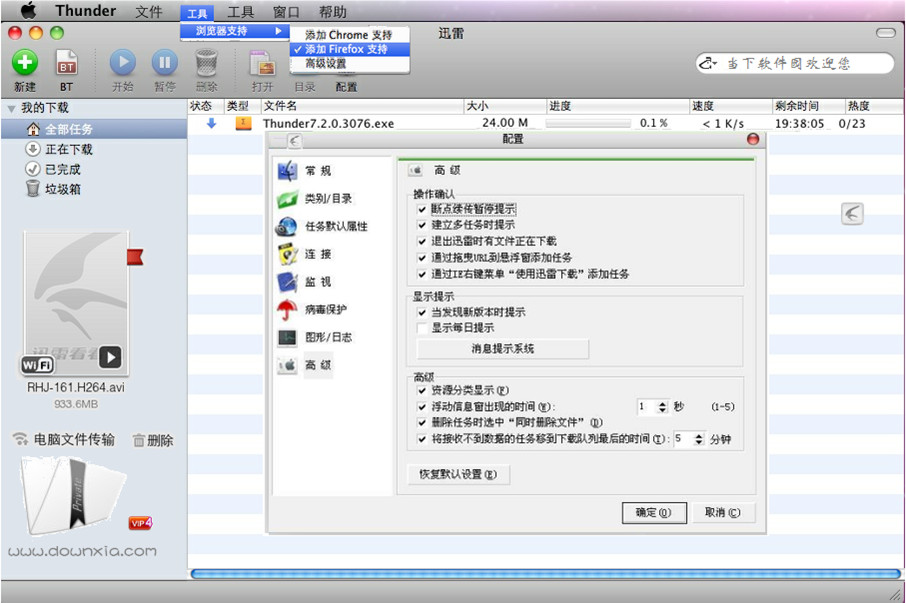Choose 添加 Chrome 支持 menu item

click(x=350, y=35)
